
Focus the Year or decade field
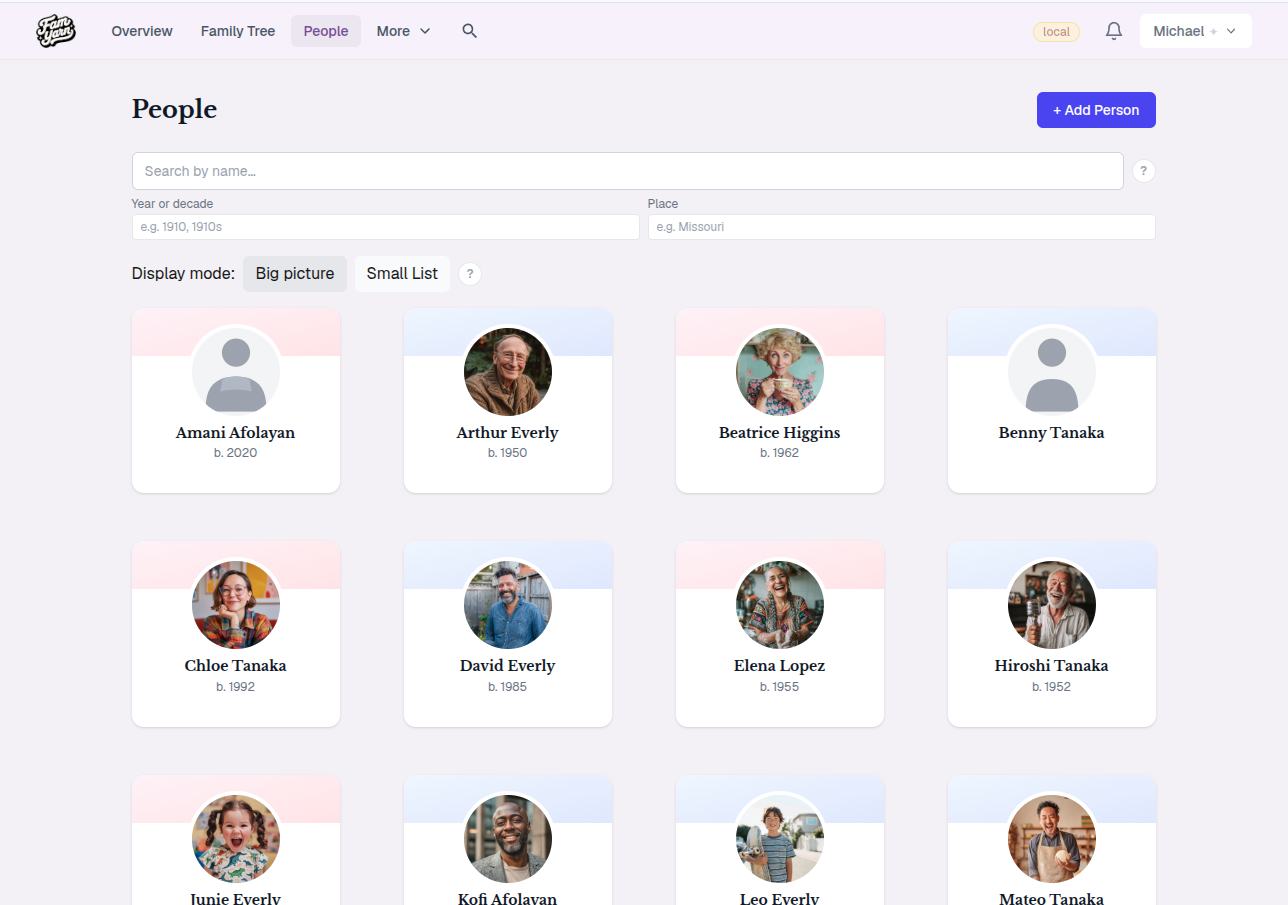tap(385, 227)
